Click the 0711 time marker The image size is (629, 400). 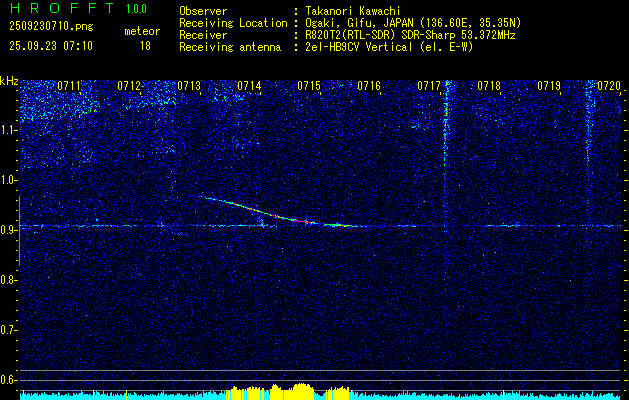point(69,86)
